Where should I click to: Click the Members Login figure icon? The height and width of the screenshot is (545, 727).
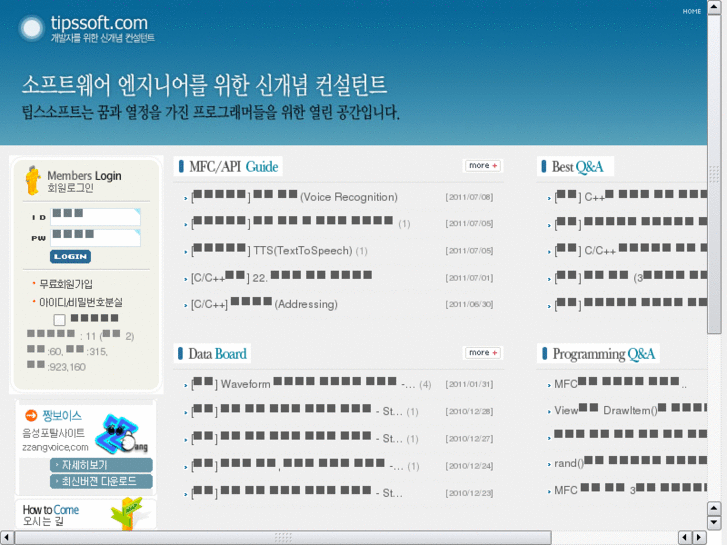click(x=32, y=180)
